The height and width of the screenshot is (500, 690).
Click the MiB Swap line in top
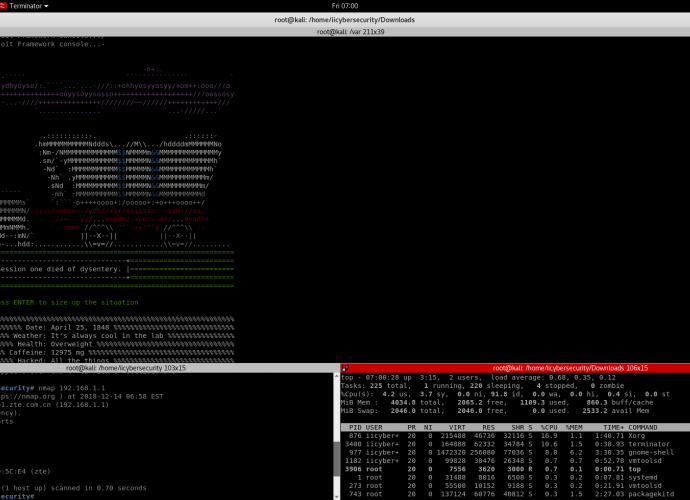(x=495, y=411)
